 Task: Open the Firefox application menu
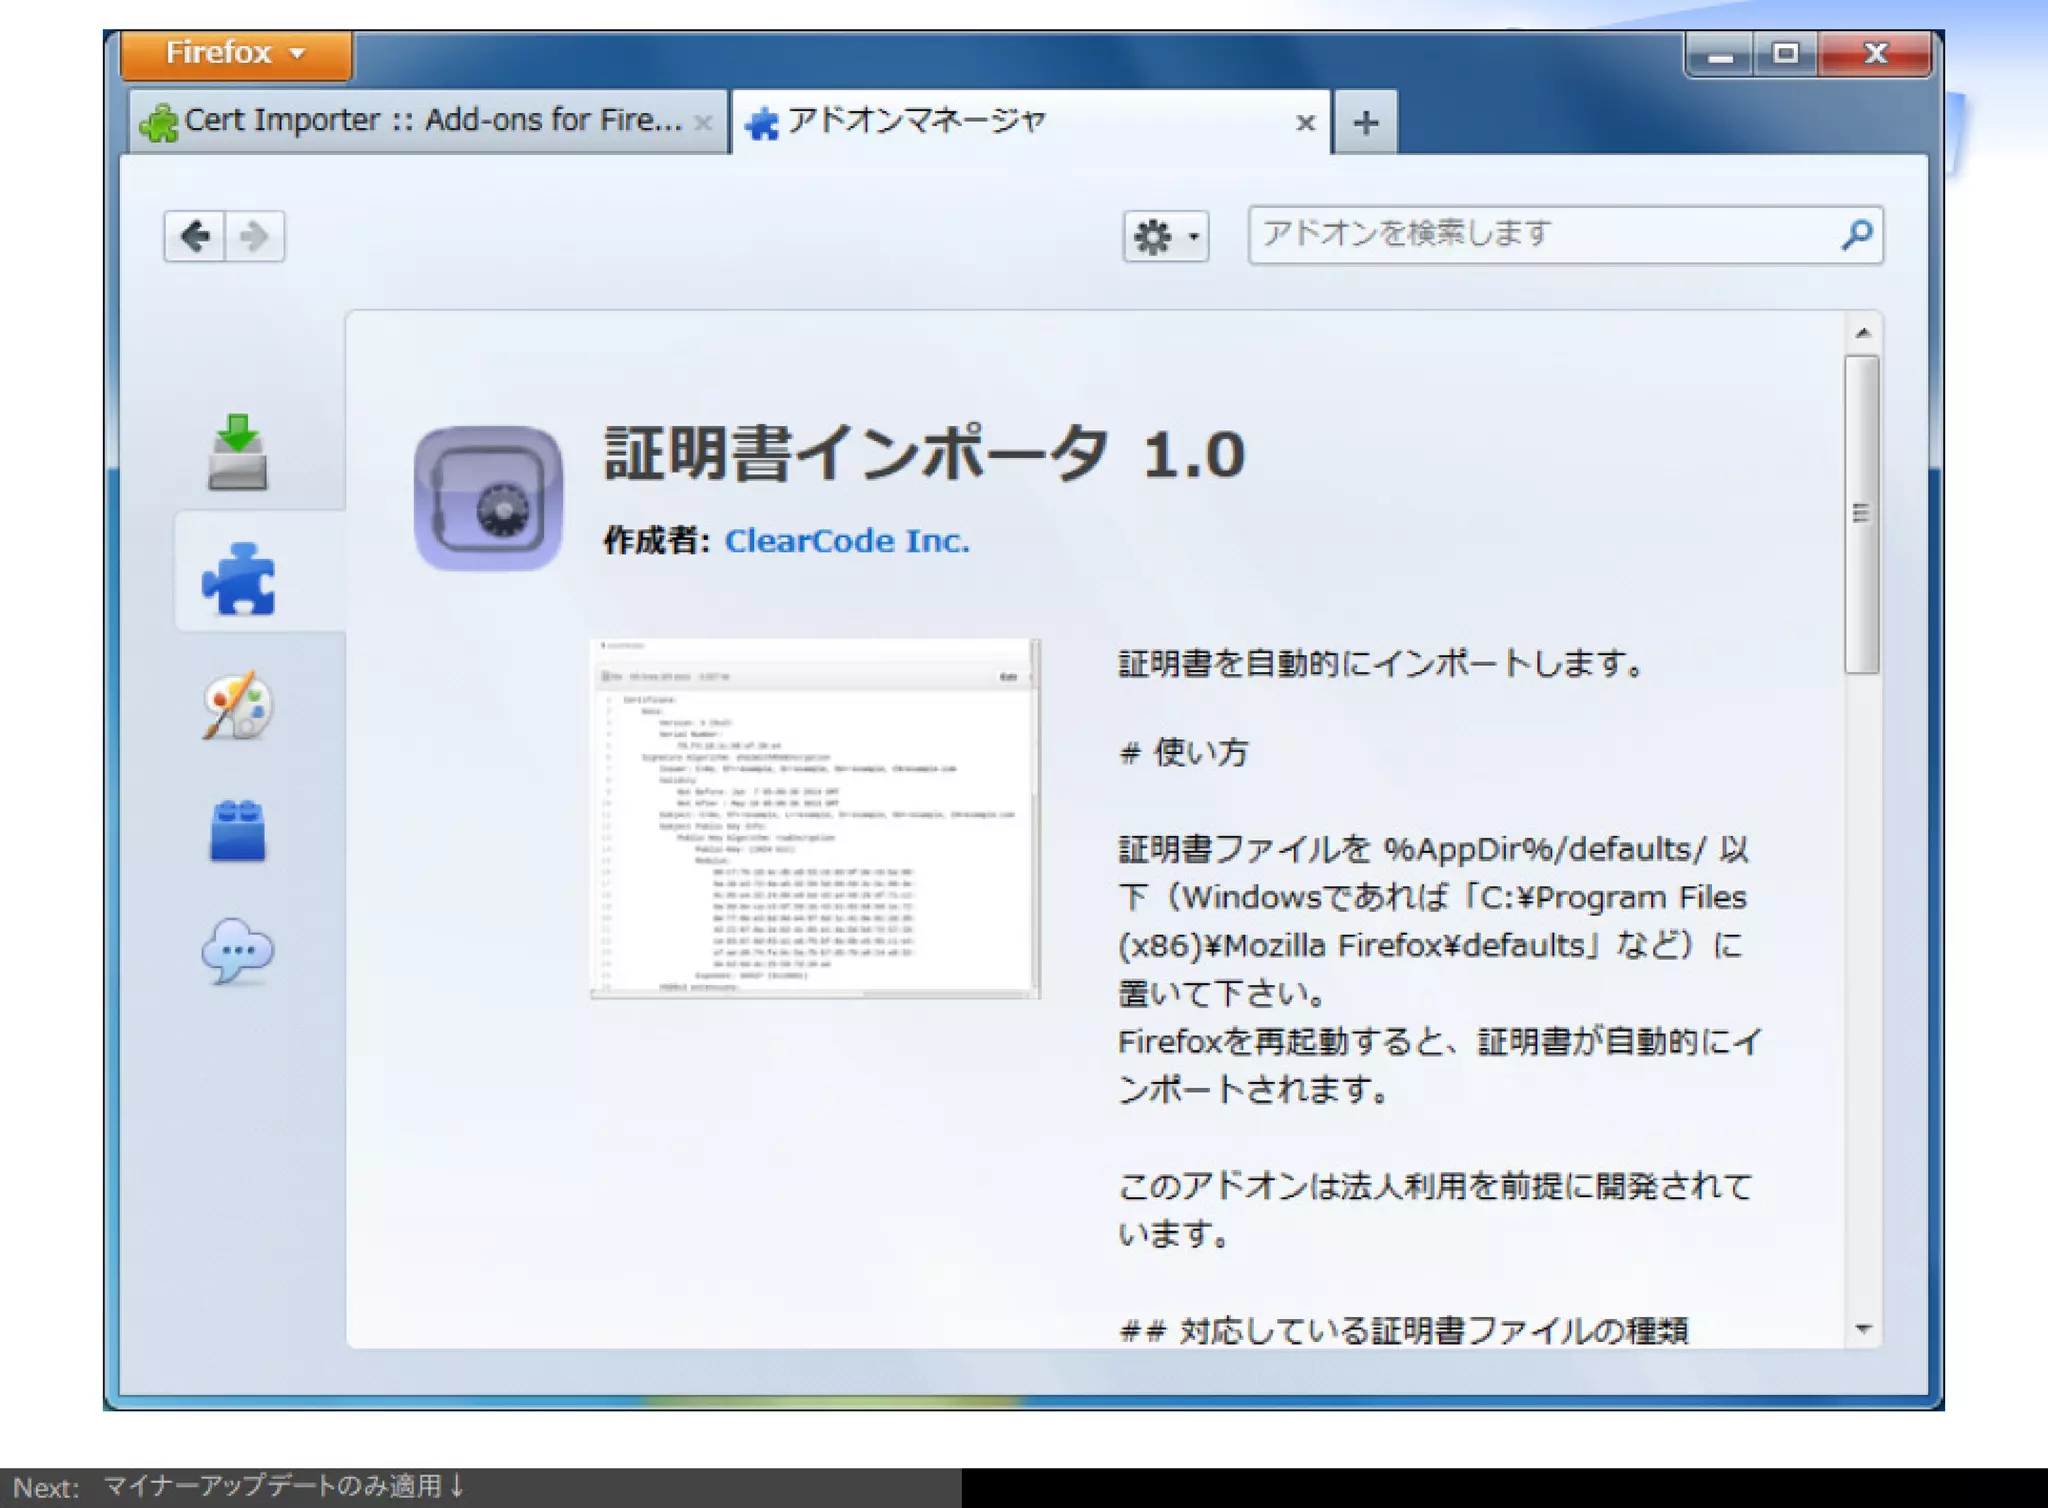pos(236,53)
